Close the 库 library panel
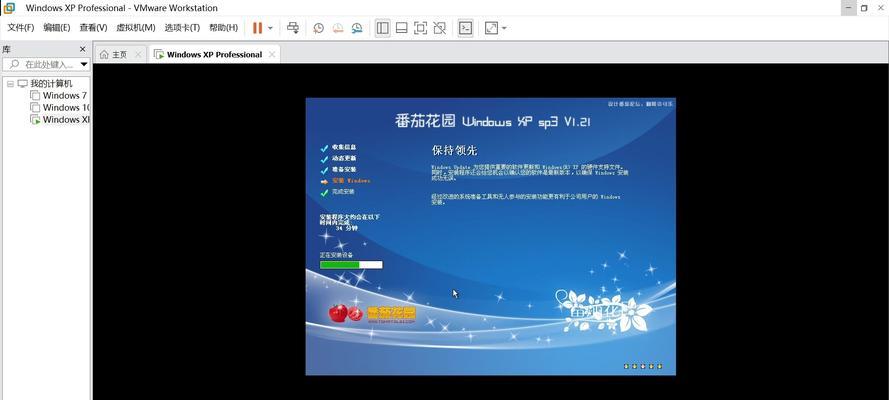Image resolution: width=889 pixels, height=400 pixels. coord(82,49)
